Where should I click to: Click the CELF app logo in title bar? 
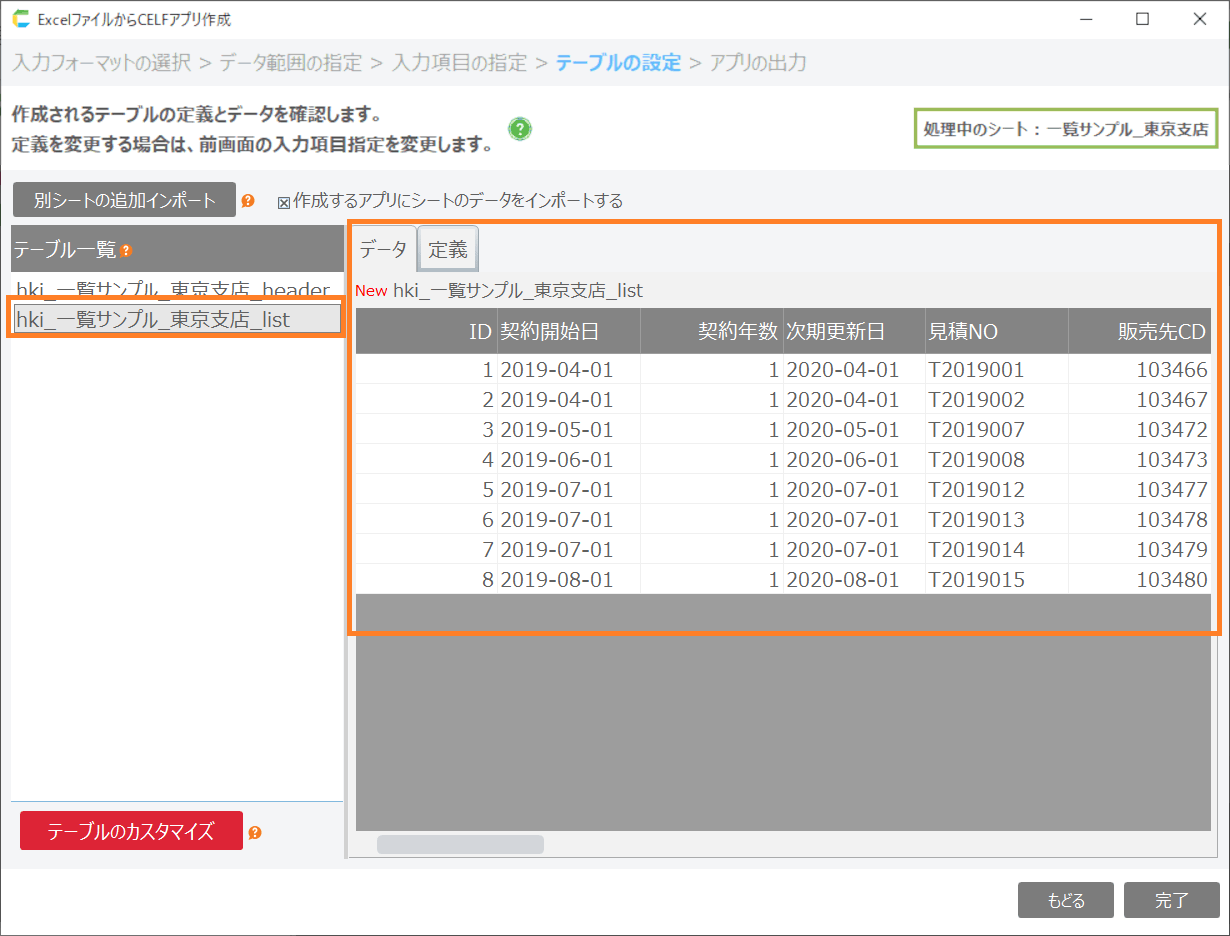coord(21,19)
